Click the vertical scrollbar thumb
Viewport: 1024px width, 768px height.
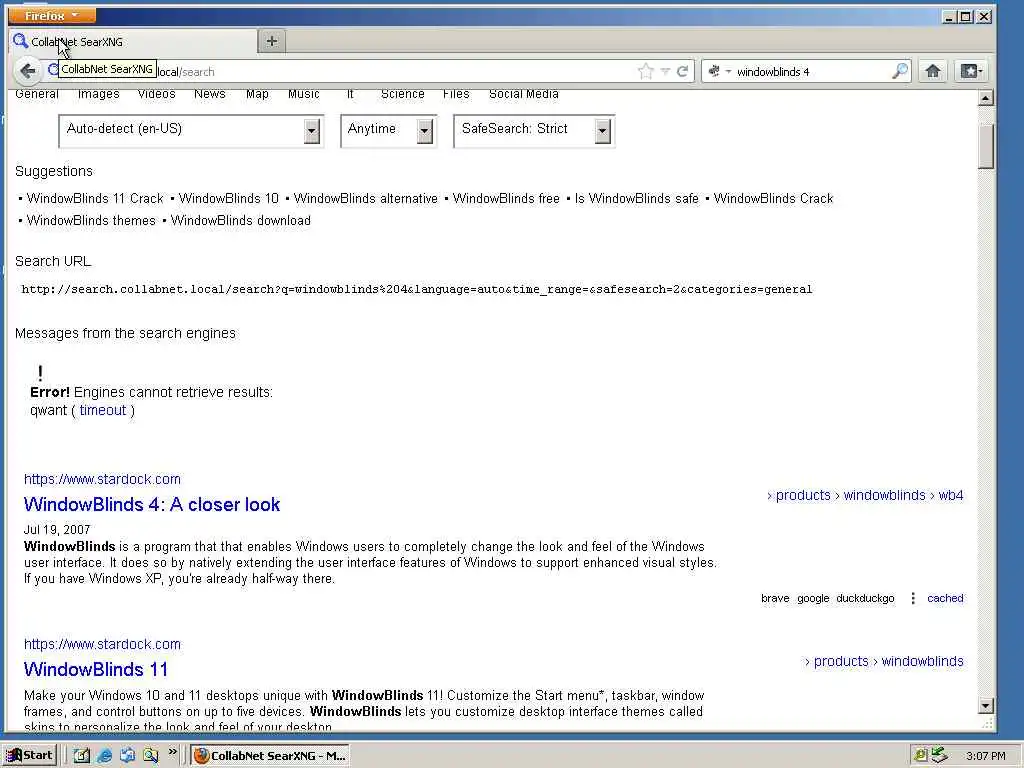985,146
